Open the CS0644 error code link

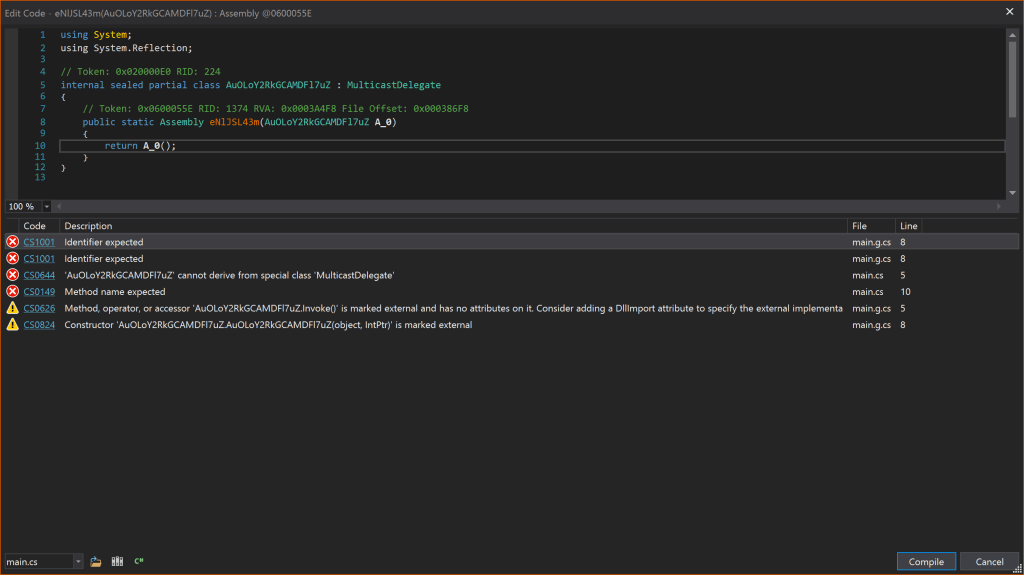(39, 275)
